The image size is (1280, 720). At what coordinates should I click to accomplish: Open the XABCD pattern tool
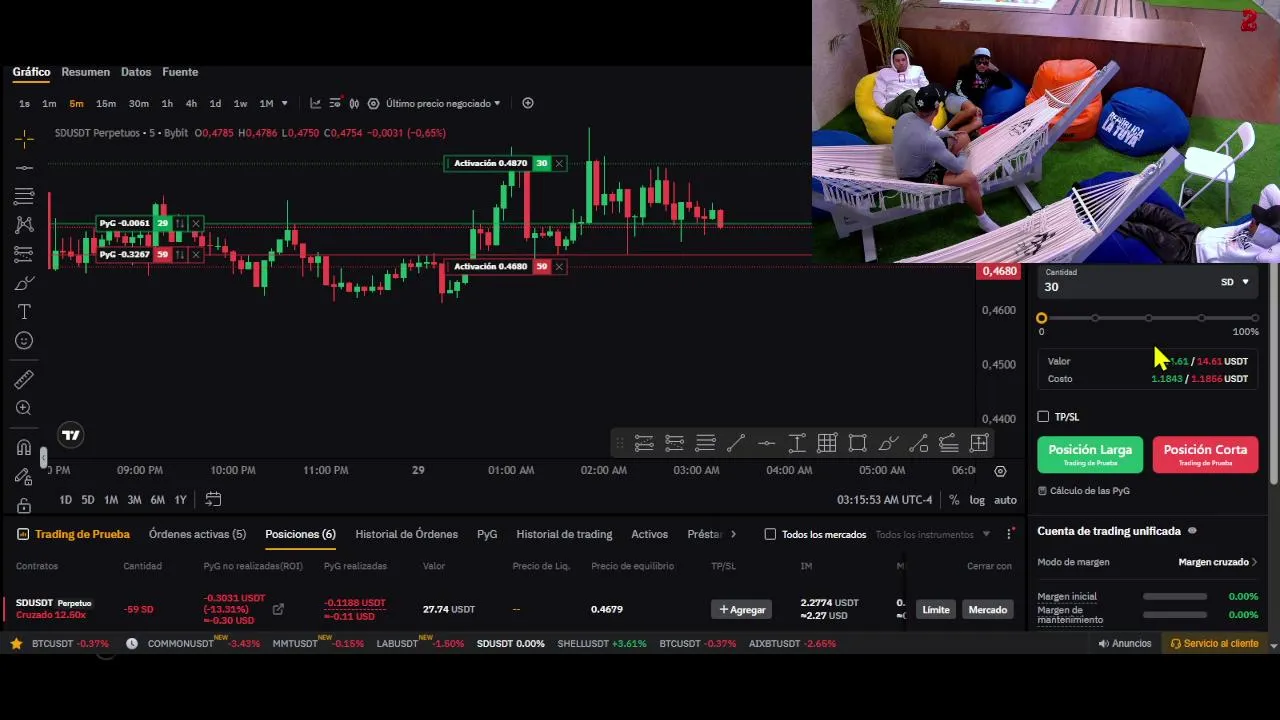pos(24,225)
